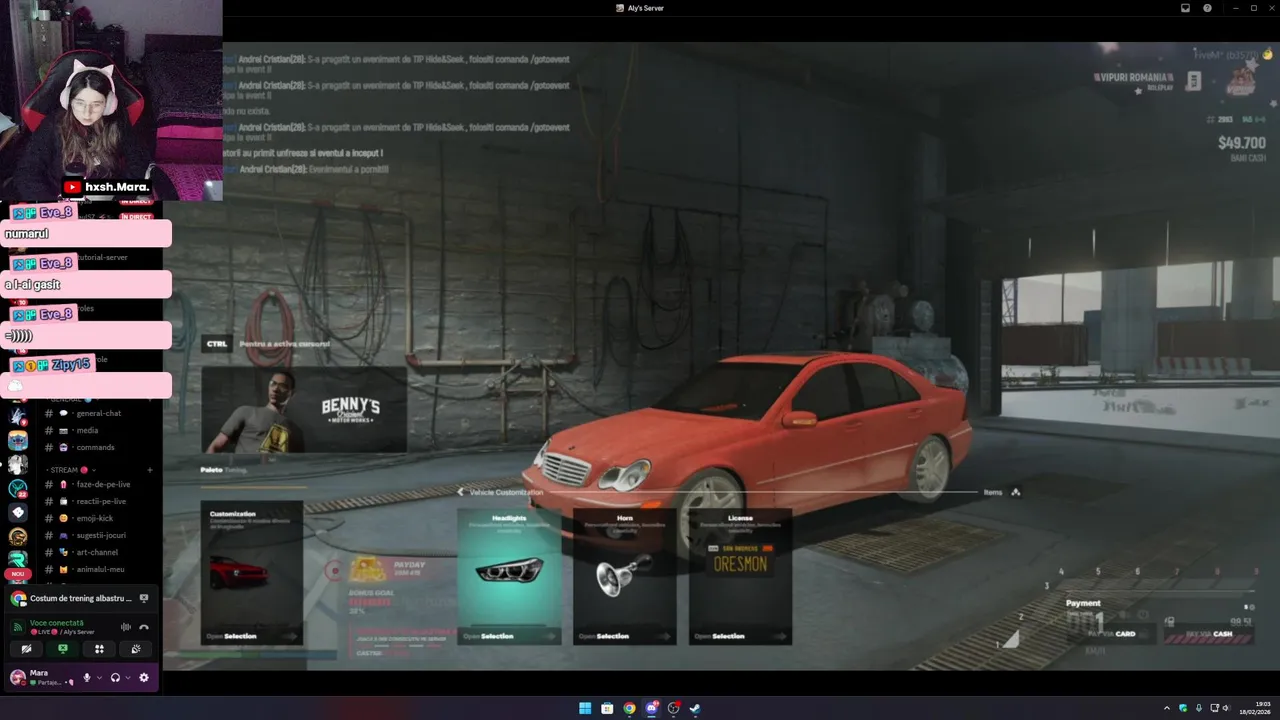
Task: Open Discord from the taskbar
Action: [x=651, y=709]
